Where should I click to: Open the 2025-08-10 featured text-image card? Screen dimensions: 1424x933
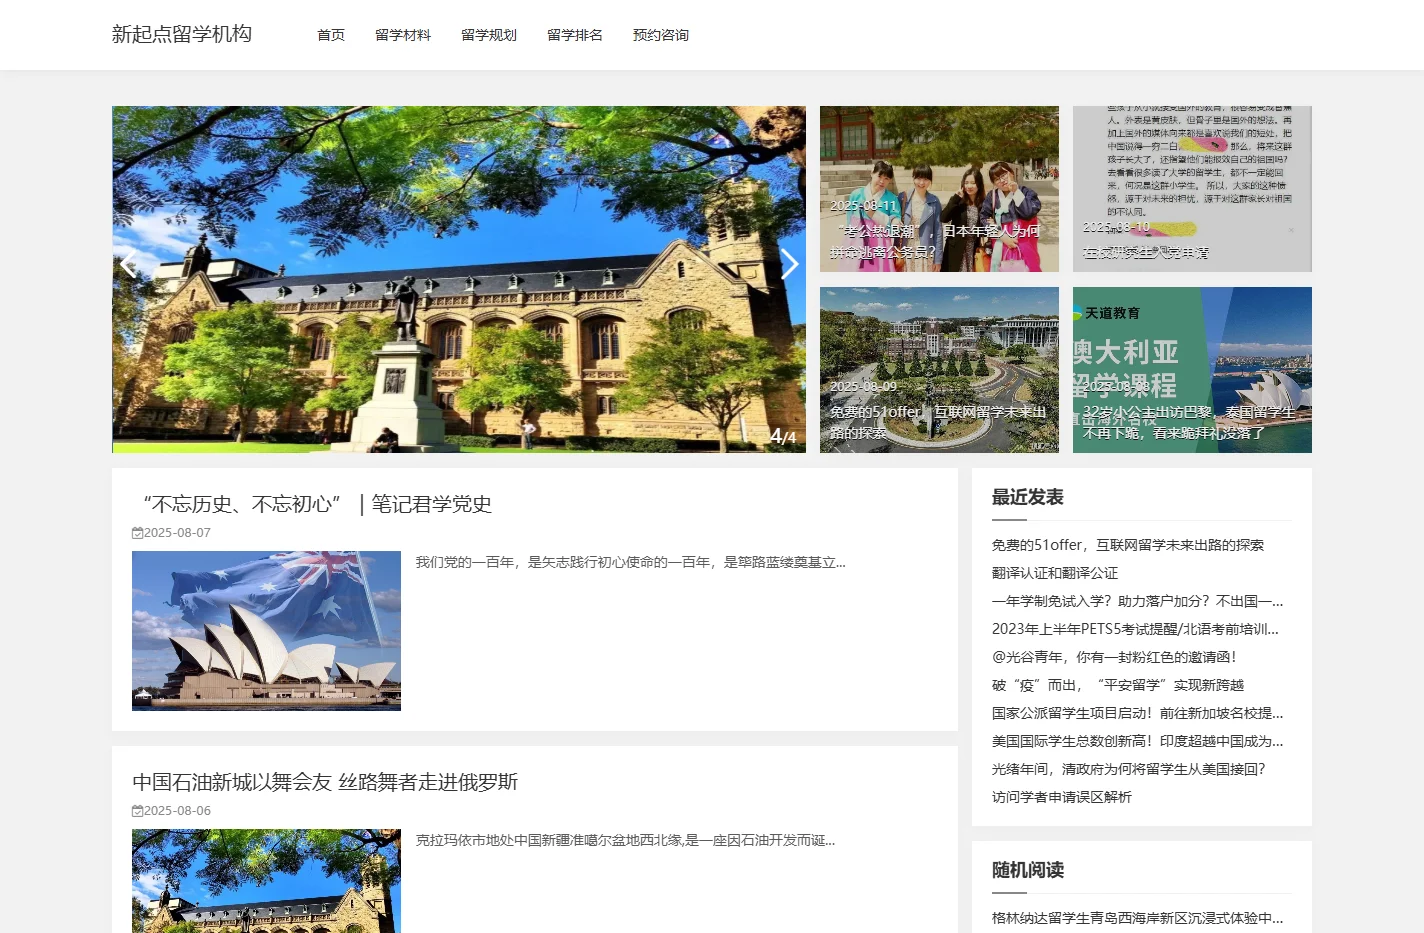pyautogui.click(x=1192, y=189)
